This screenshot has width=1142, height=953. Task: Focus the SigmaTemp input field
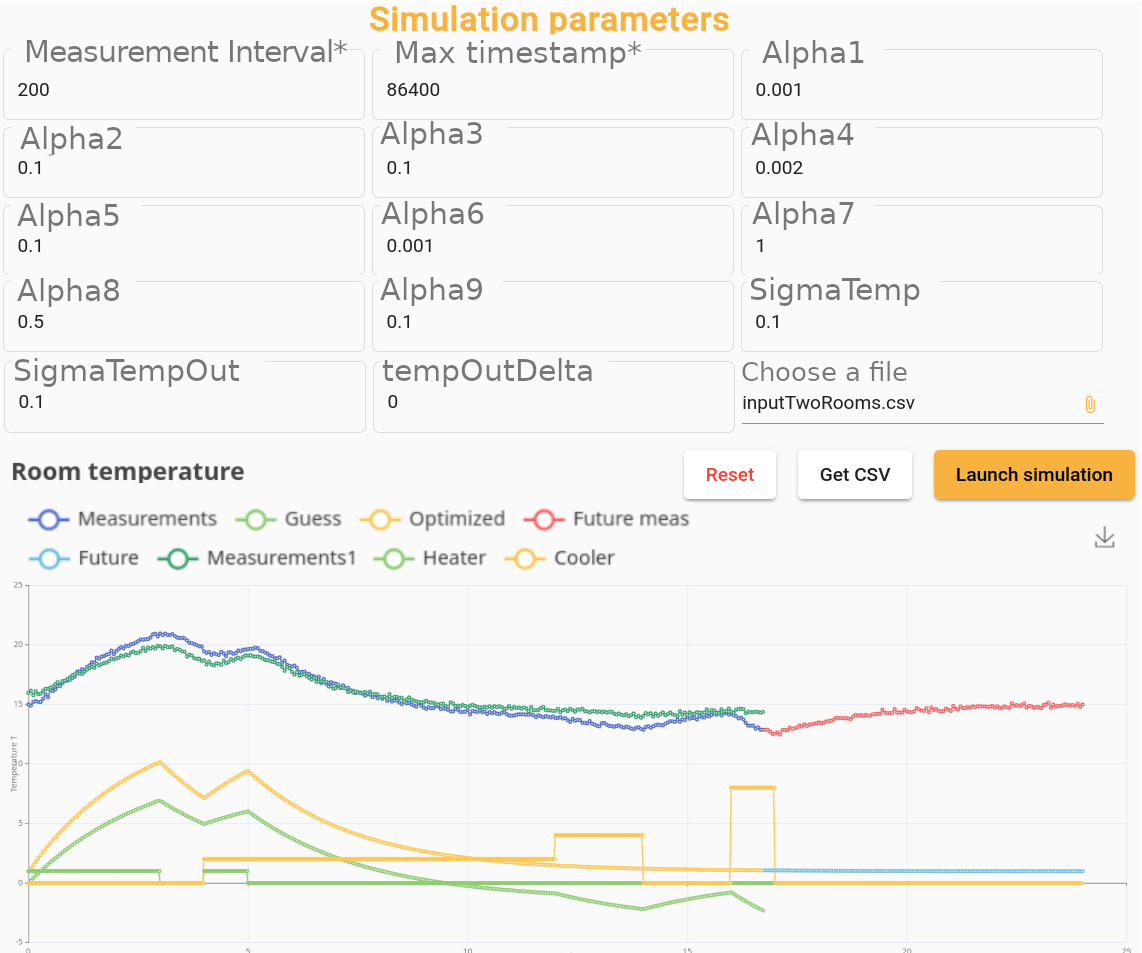click(x=922, y=322)
